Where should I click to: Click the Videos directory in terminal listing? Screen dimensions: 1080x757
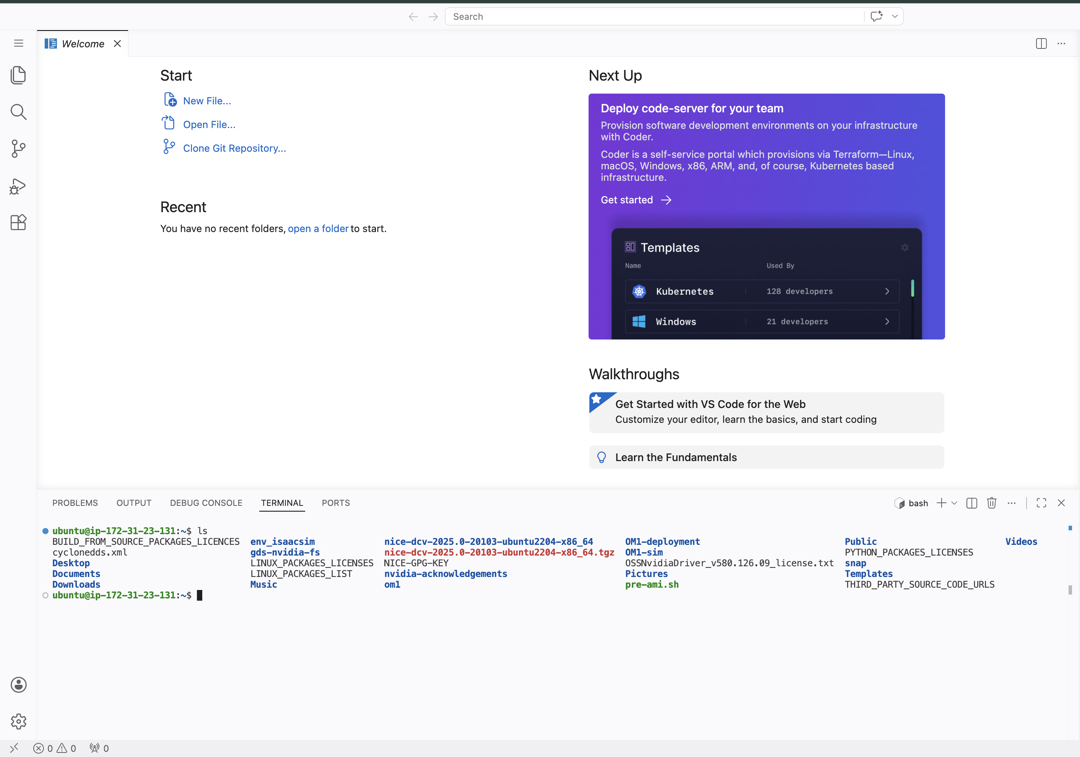[x=1021, y=541]
